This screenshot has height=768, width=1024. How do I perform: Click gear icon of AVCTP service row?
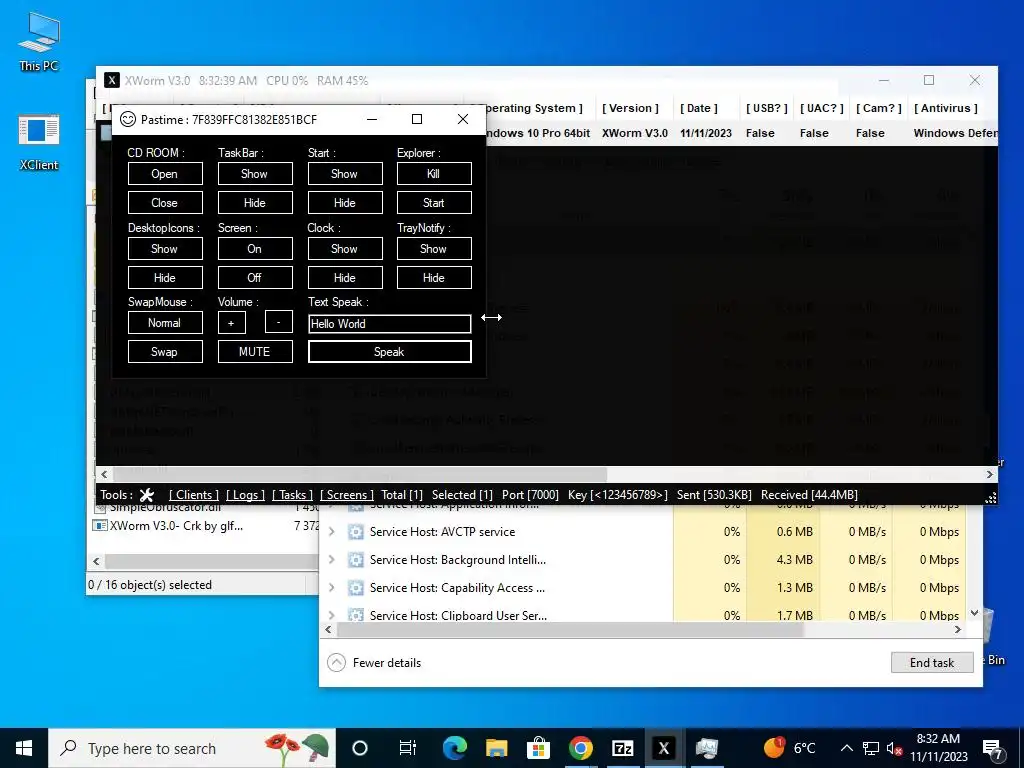click(x=356, y=532)
